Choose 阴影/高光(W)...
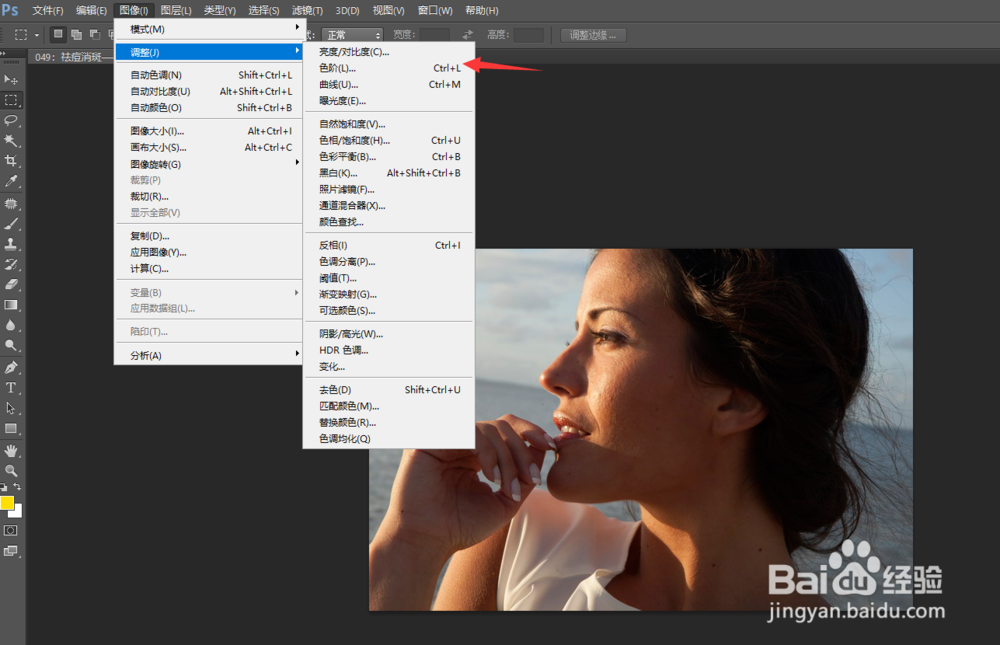The width and height of the screenshot is (1000, 645). click(389, 334)
